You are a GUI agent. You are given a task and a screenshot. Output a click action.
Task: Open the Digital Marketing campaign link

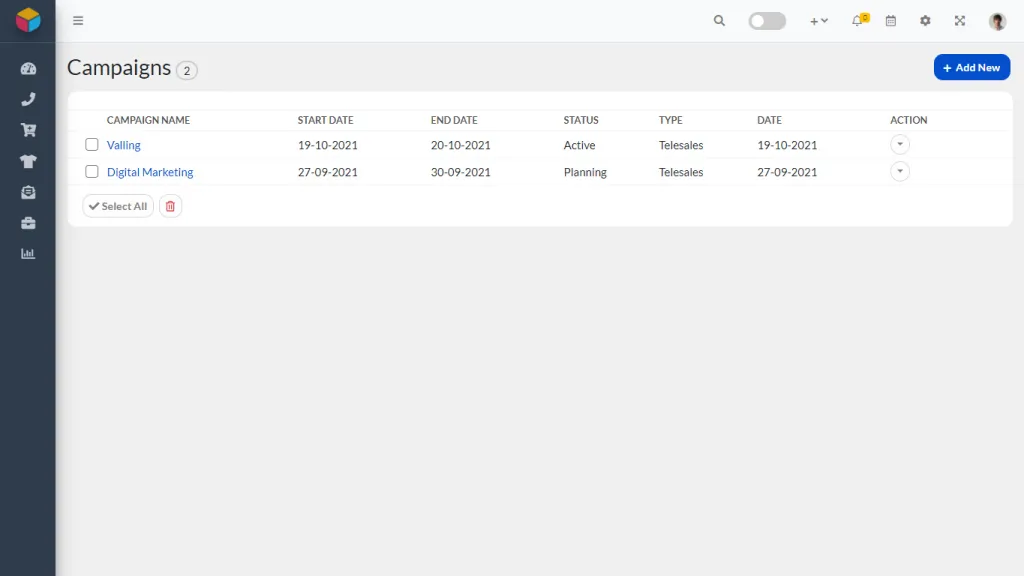pos(150,172)
